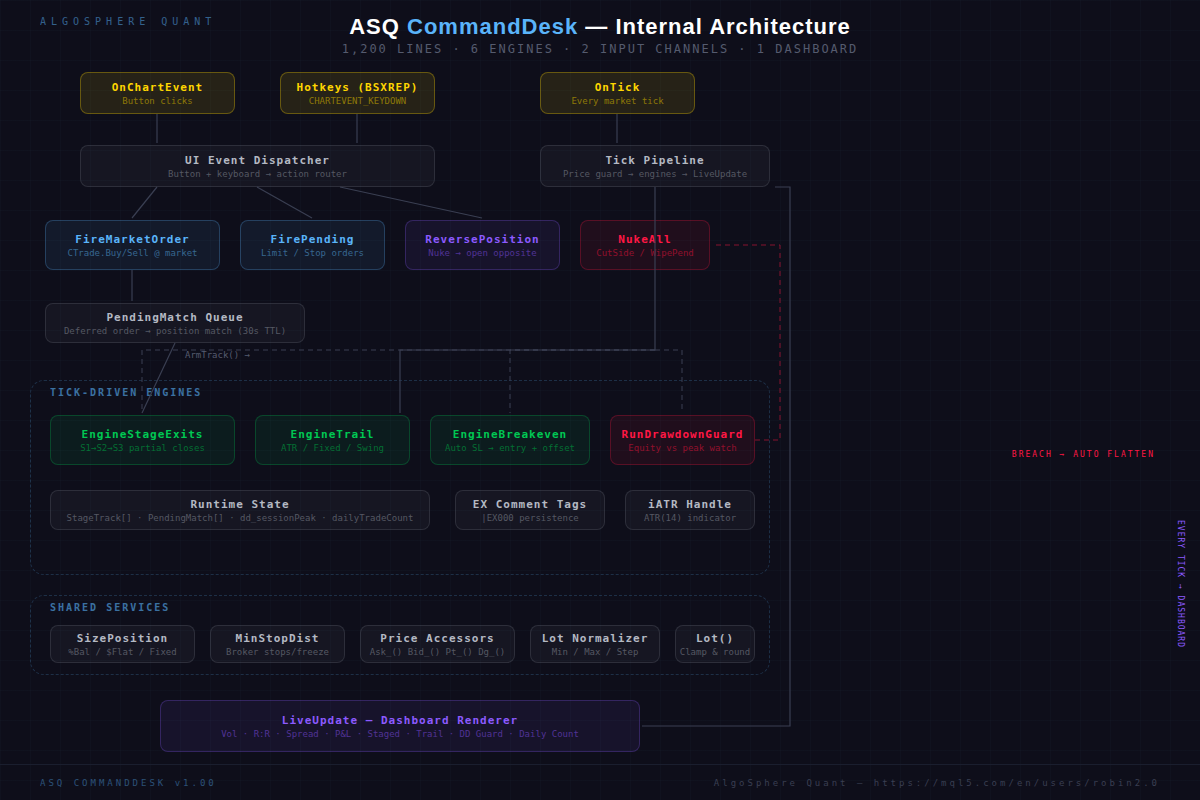
Task: Select the Lot() service box
Action: click(715, 644)
